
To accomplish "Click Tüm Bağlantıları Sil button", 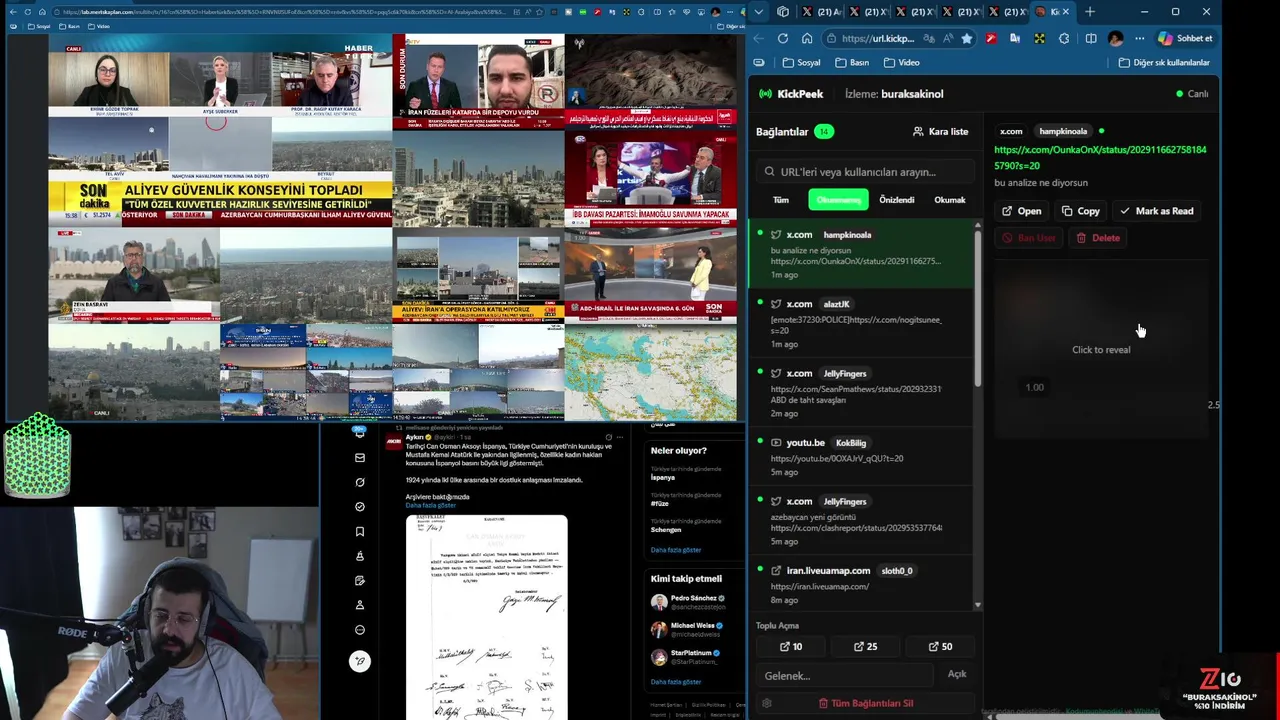I will tap(866, 703).
